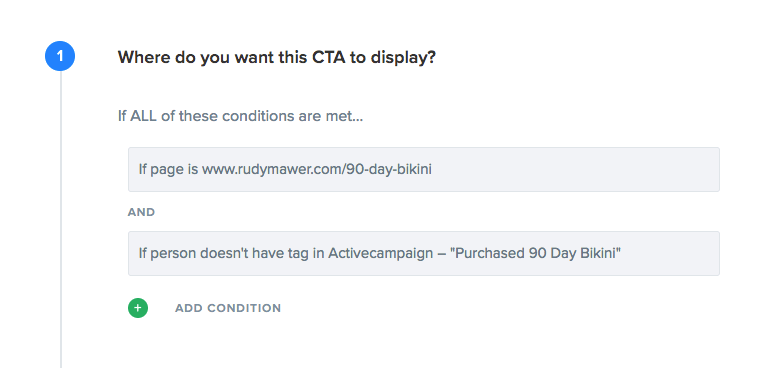Select the blue step 1 circle badge
Image resolution: width=767 pixels, height=368 pixels.
[x=60, y=56]
